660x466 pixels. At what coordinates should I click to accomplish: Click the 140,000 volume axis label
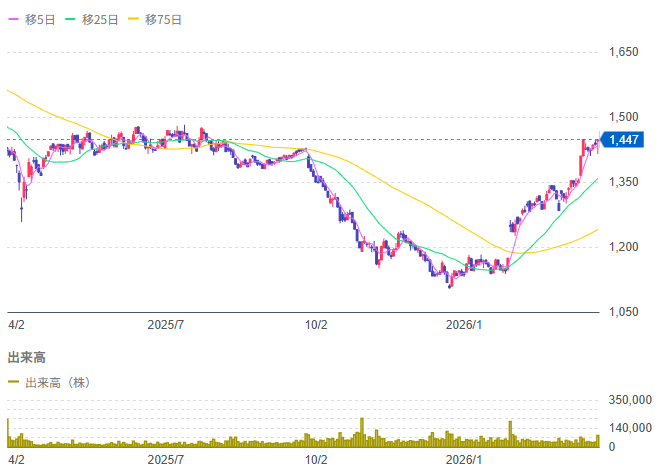630,428
